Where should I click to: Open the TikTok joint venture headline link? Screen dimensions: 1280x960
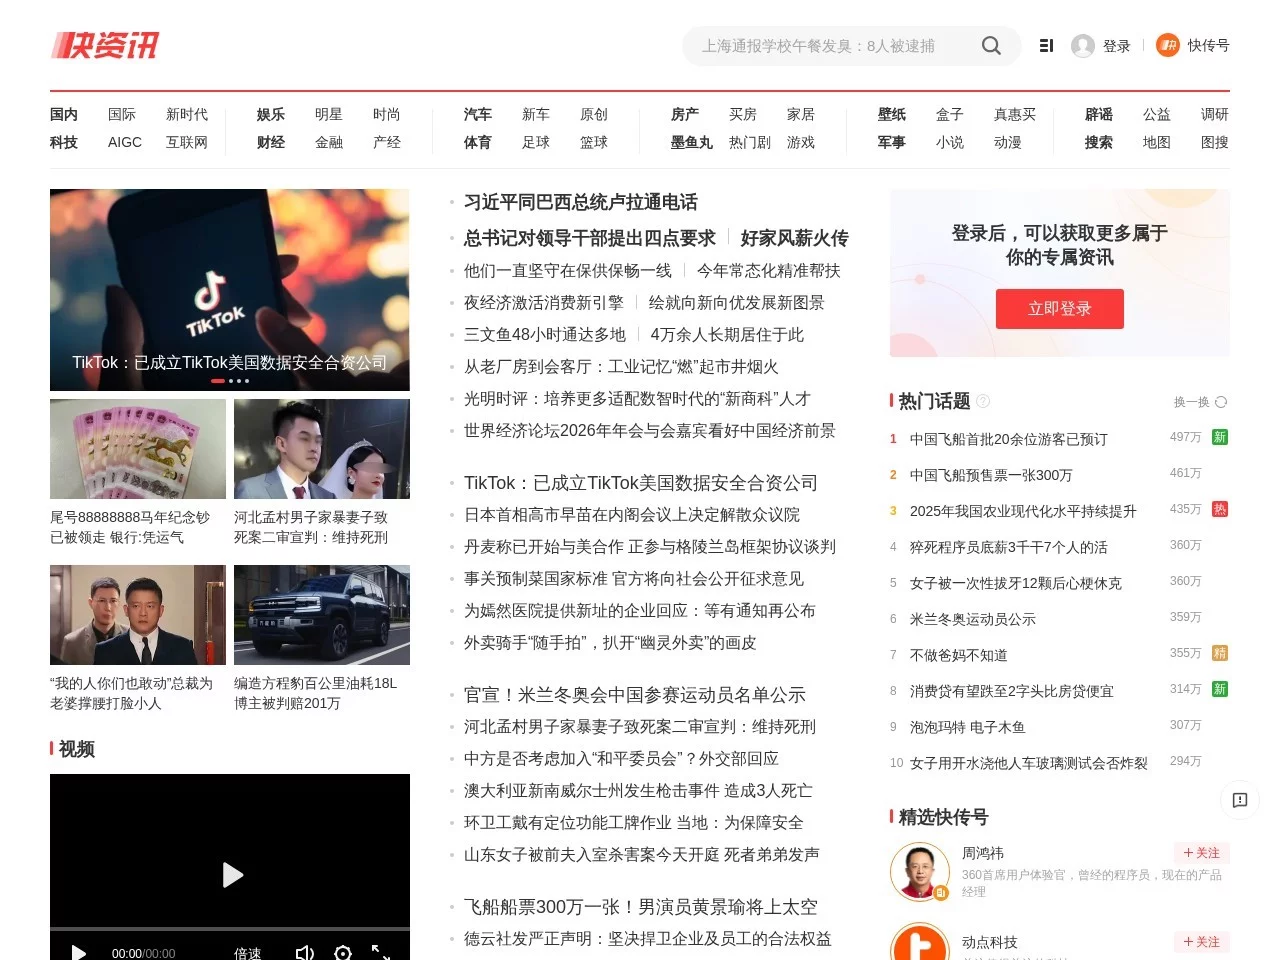click(641, 483)
